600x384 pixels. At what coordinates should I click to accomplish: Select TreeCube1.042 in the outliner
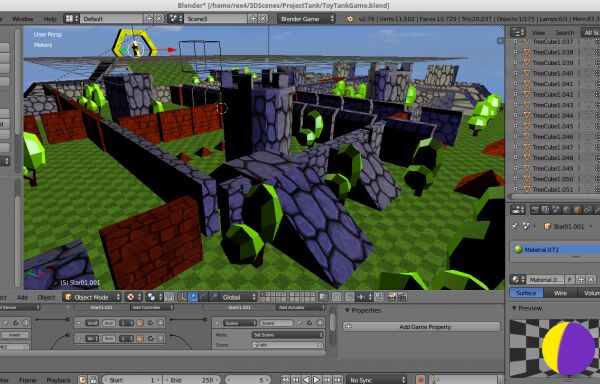click(x=553, y=94)
